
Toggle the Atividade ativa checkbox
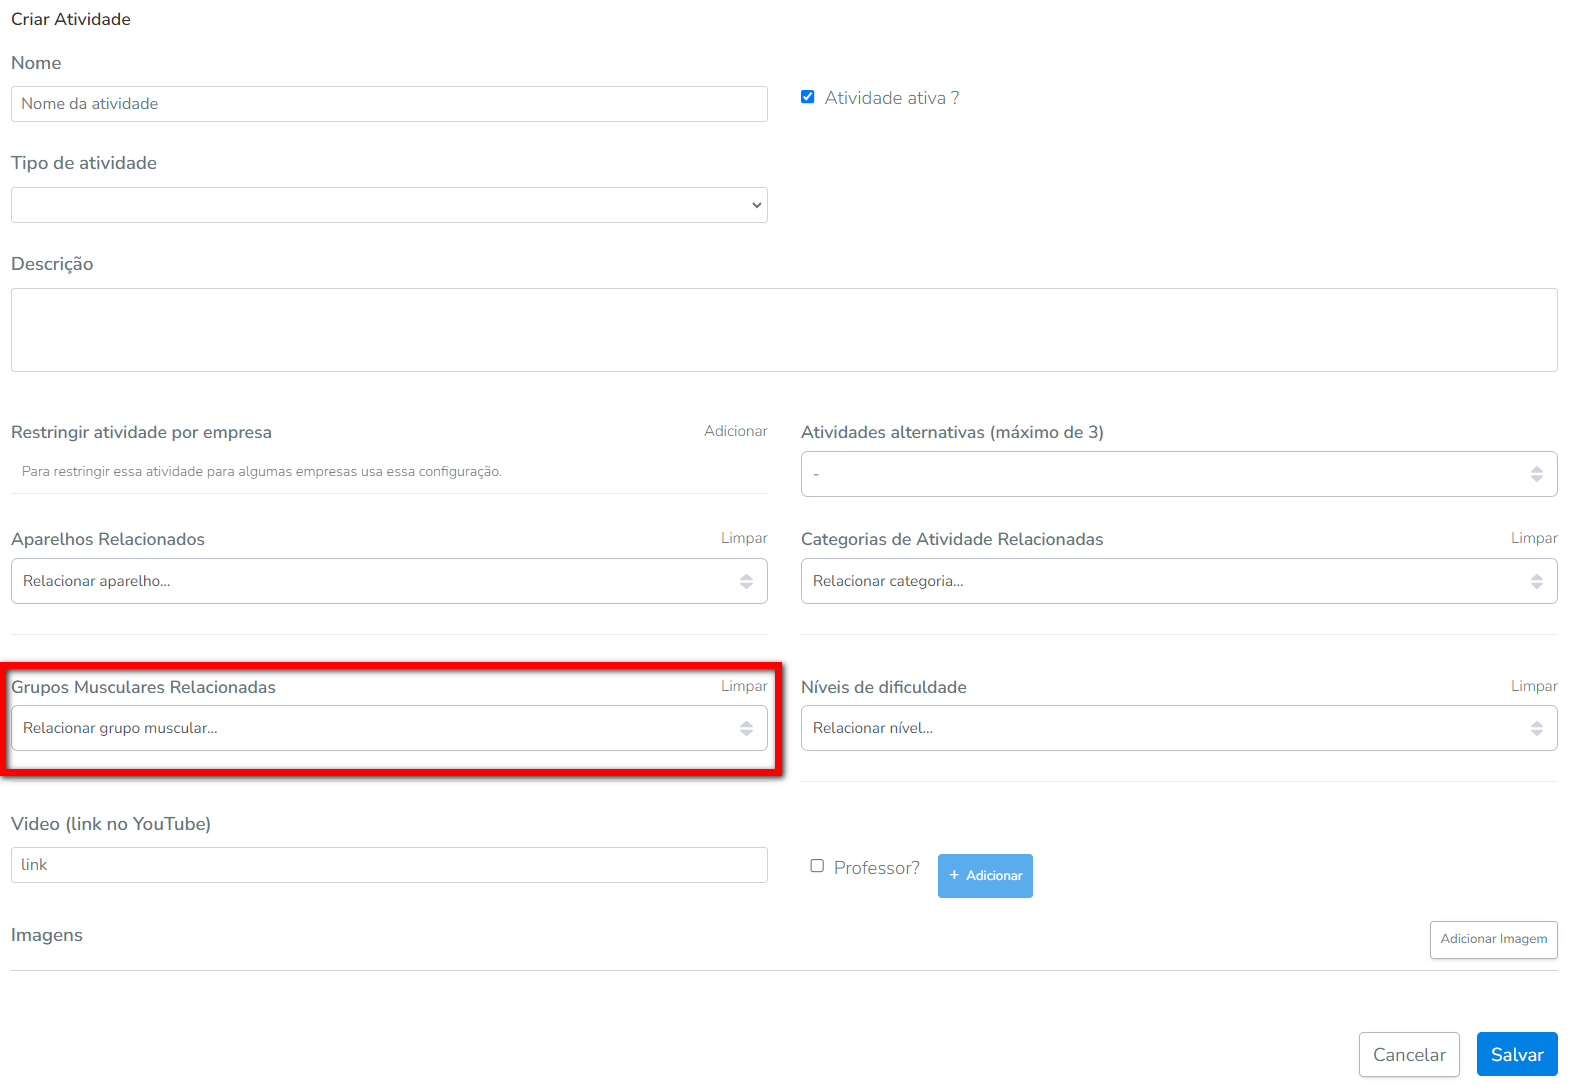tap(808, 97)
